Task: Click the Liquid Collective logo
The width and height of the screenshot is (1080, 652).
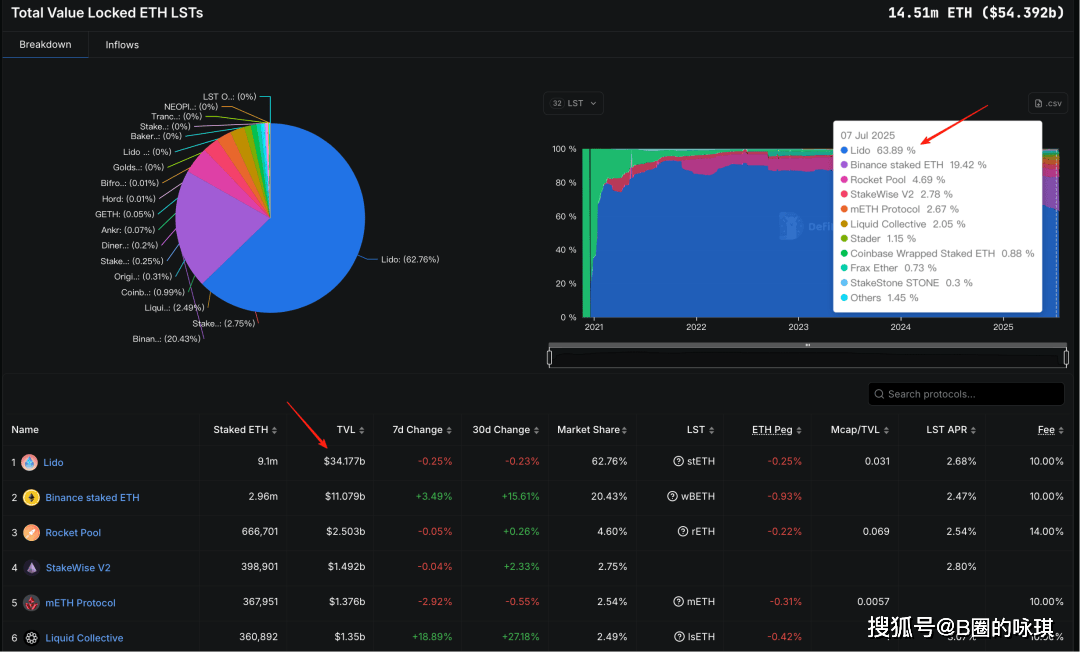Action: (x=31, y=638)
